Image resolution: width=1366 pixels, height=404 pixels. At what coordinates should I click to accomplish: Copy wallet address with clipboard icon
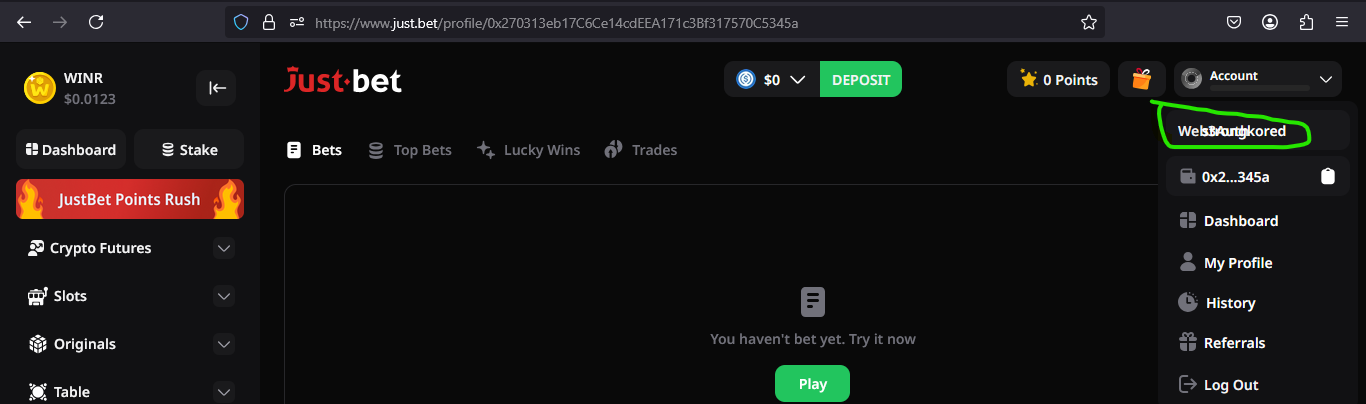[1327, 177]
